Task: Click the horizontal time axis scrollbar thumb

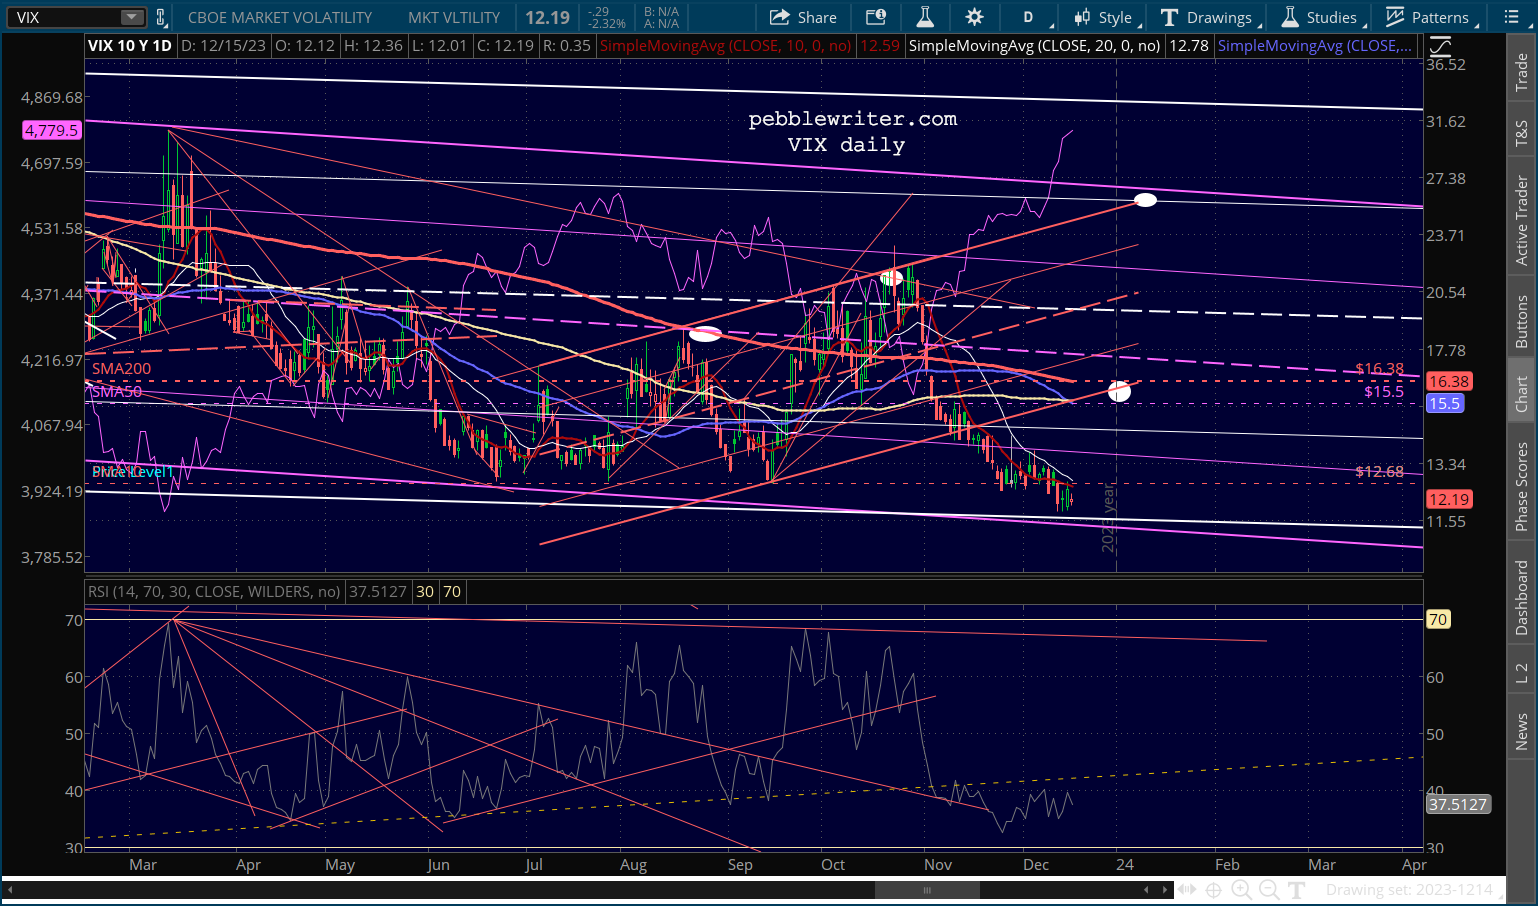Action: coord(927,889)
